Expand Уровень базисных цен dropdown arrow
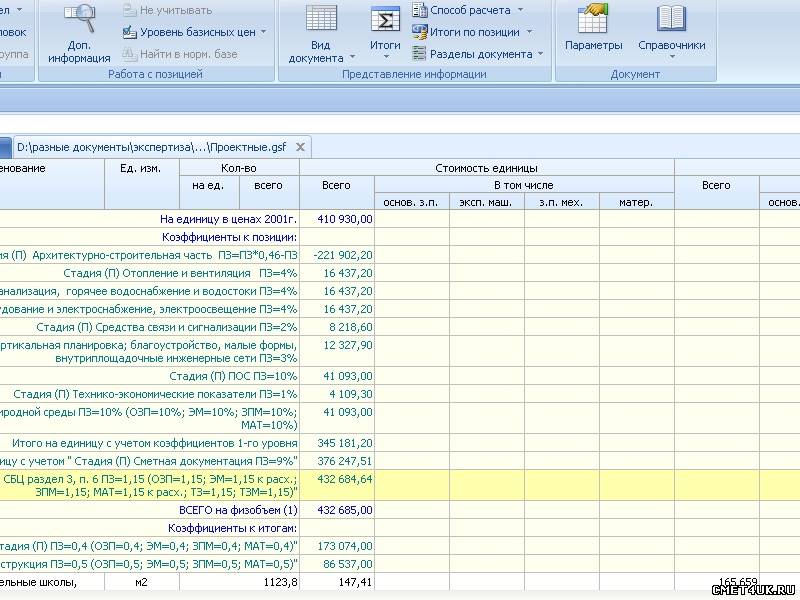Image resolution: width=800 pixels, height=600 pixels. click(264, 32)
